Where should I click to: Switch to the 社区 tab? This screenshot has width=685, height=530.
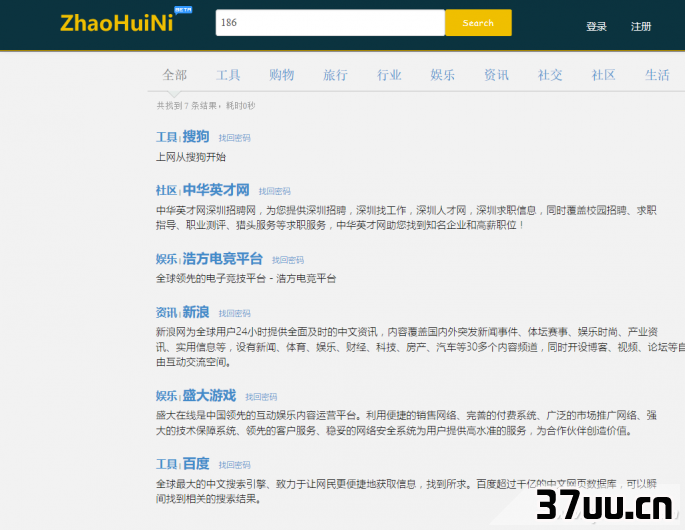click(x=603, y=75)
